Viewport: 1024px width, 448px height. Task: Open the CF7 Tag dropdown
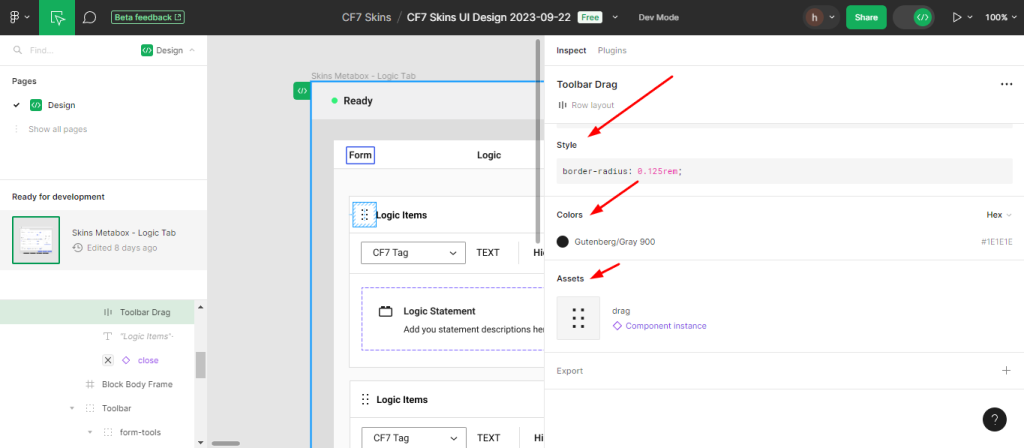pyautogui.click(x=413, y=253)
